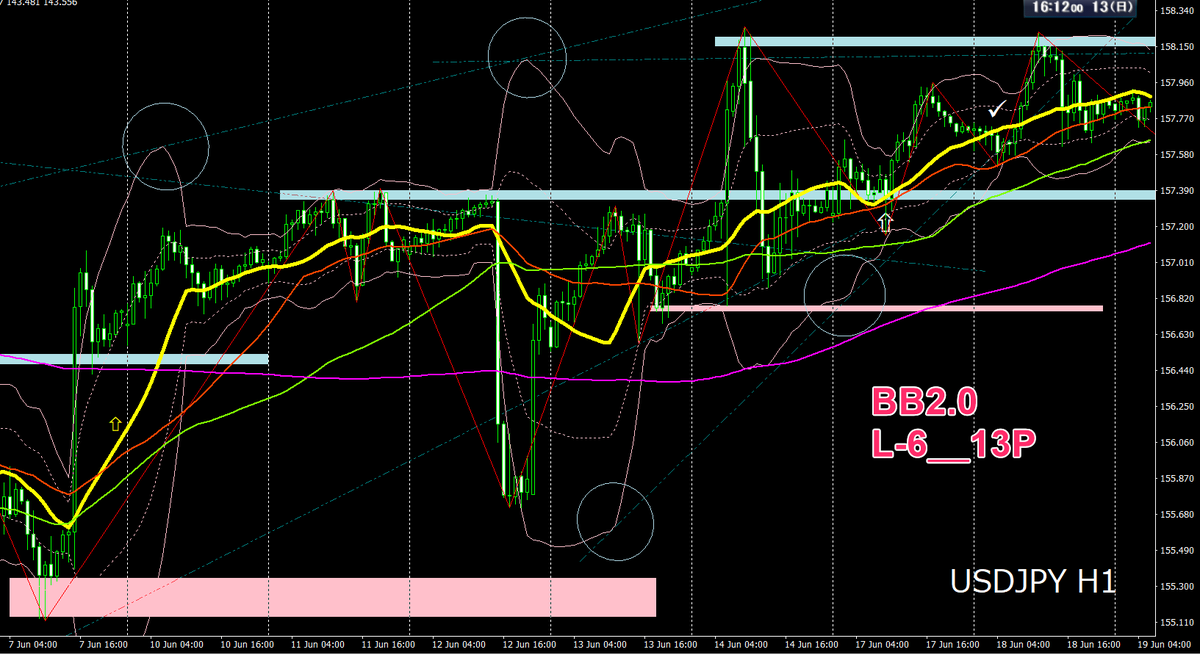Click the 'BB2.0' text label
This screenshot has height=655, width=1200.
tap(924, 402)
